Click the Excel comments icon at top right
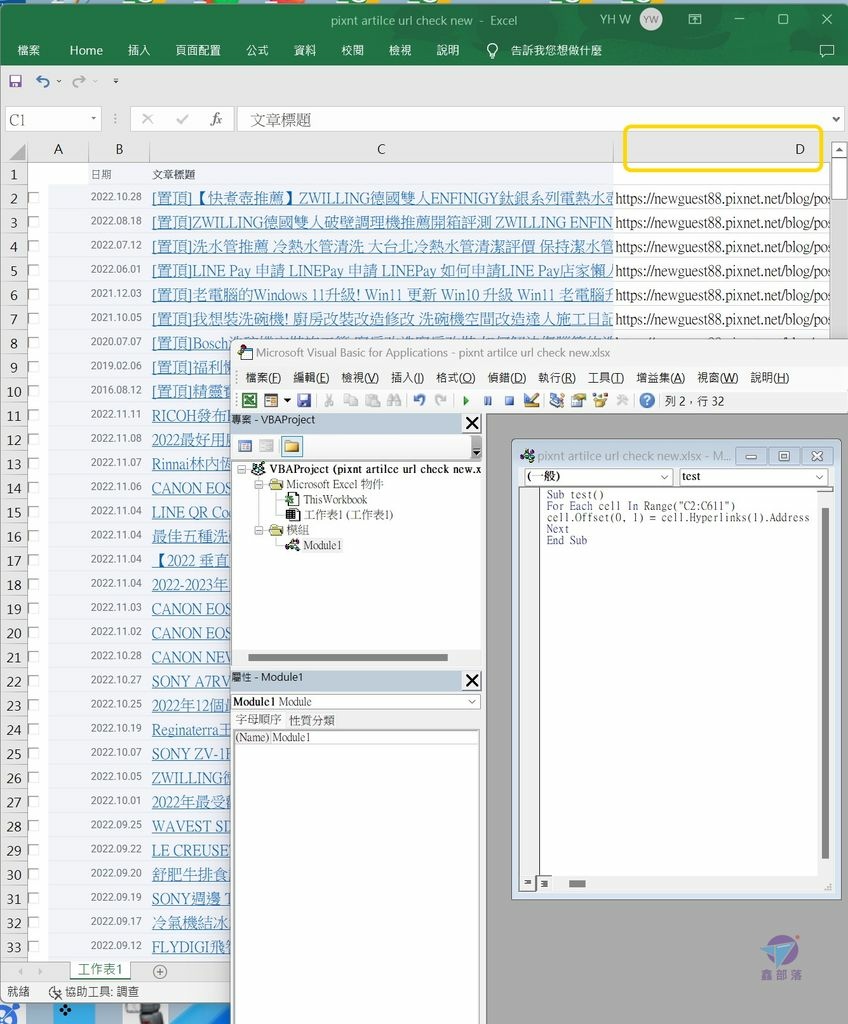This screenshot has width=848, height=1024. pyautogui.click(x=826, y=50)
